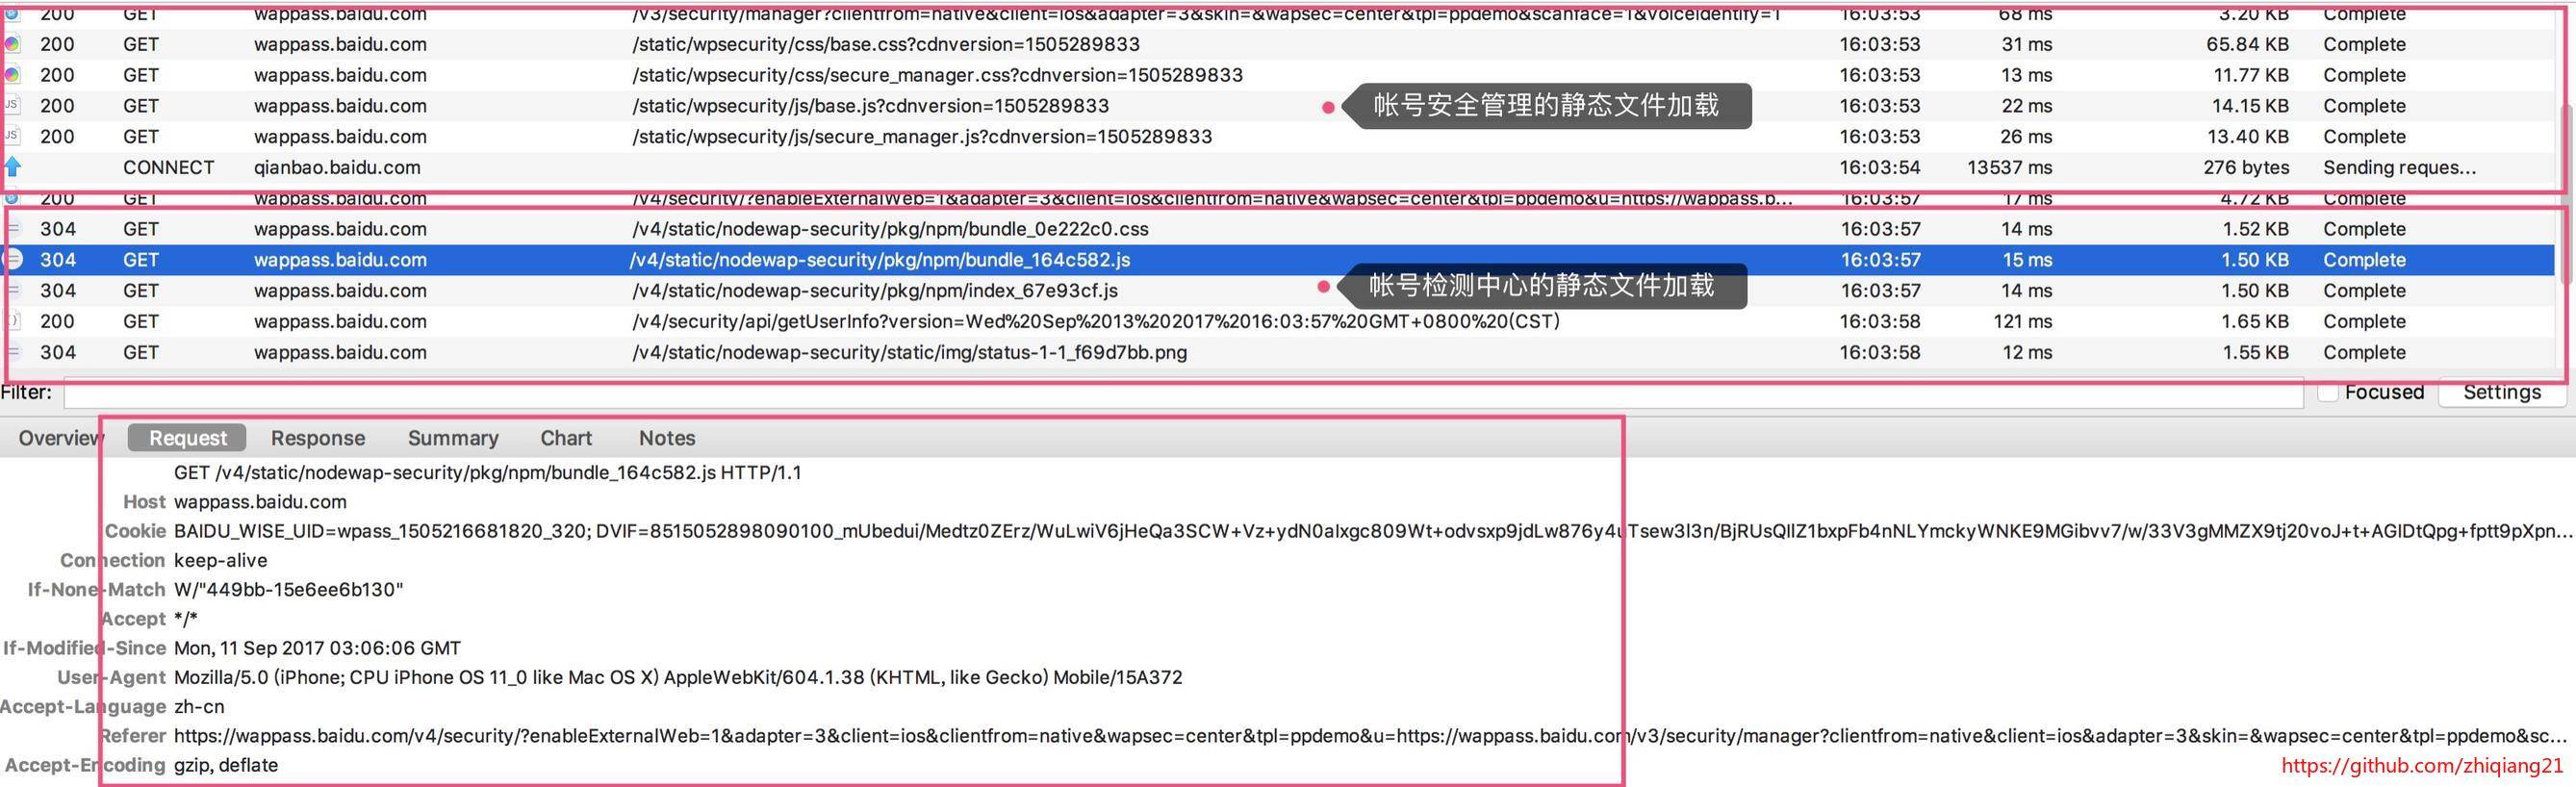Click the JS file icon for secure_manager.js
The height and width of the screenshot is (787, 2576).
[x=12, y=136]
